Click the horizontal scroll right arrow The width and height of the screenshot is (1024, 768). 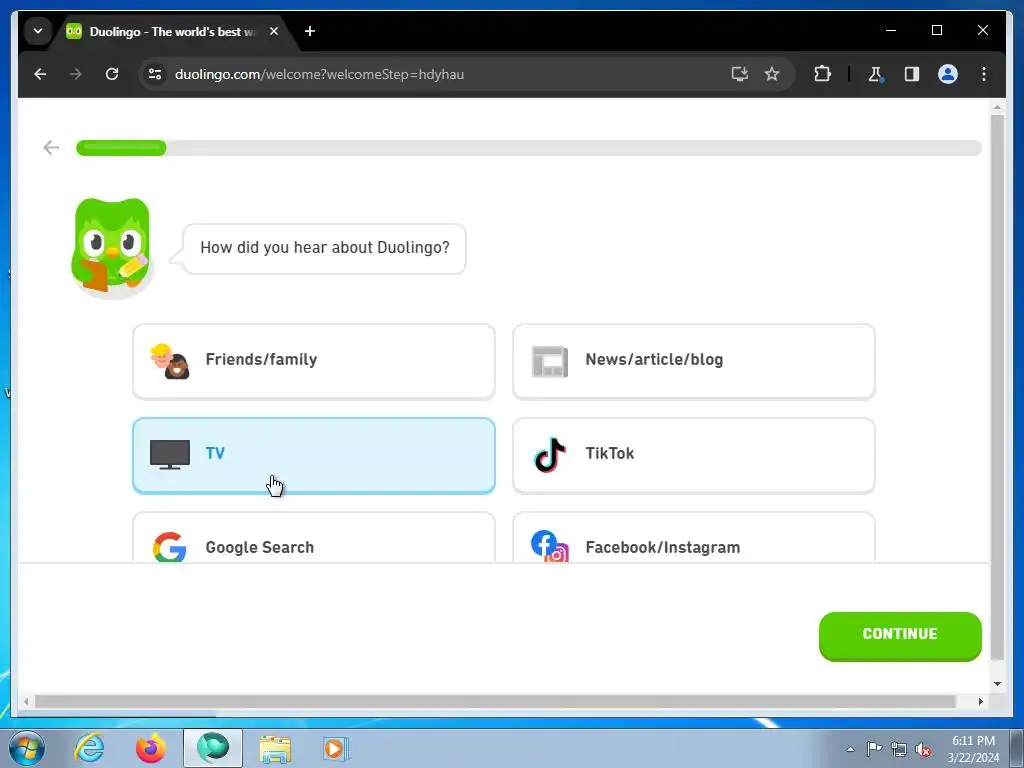point(980,701)
